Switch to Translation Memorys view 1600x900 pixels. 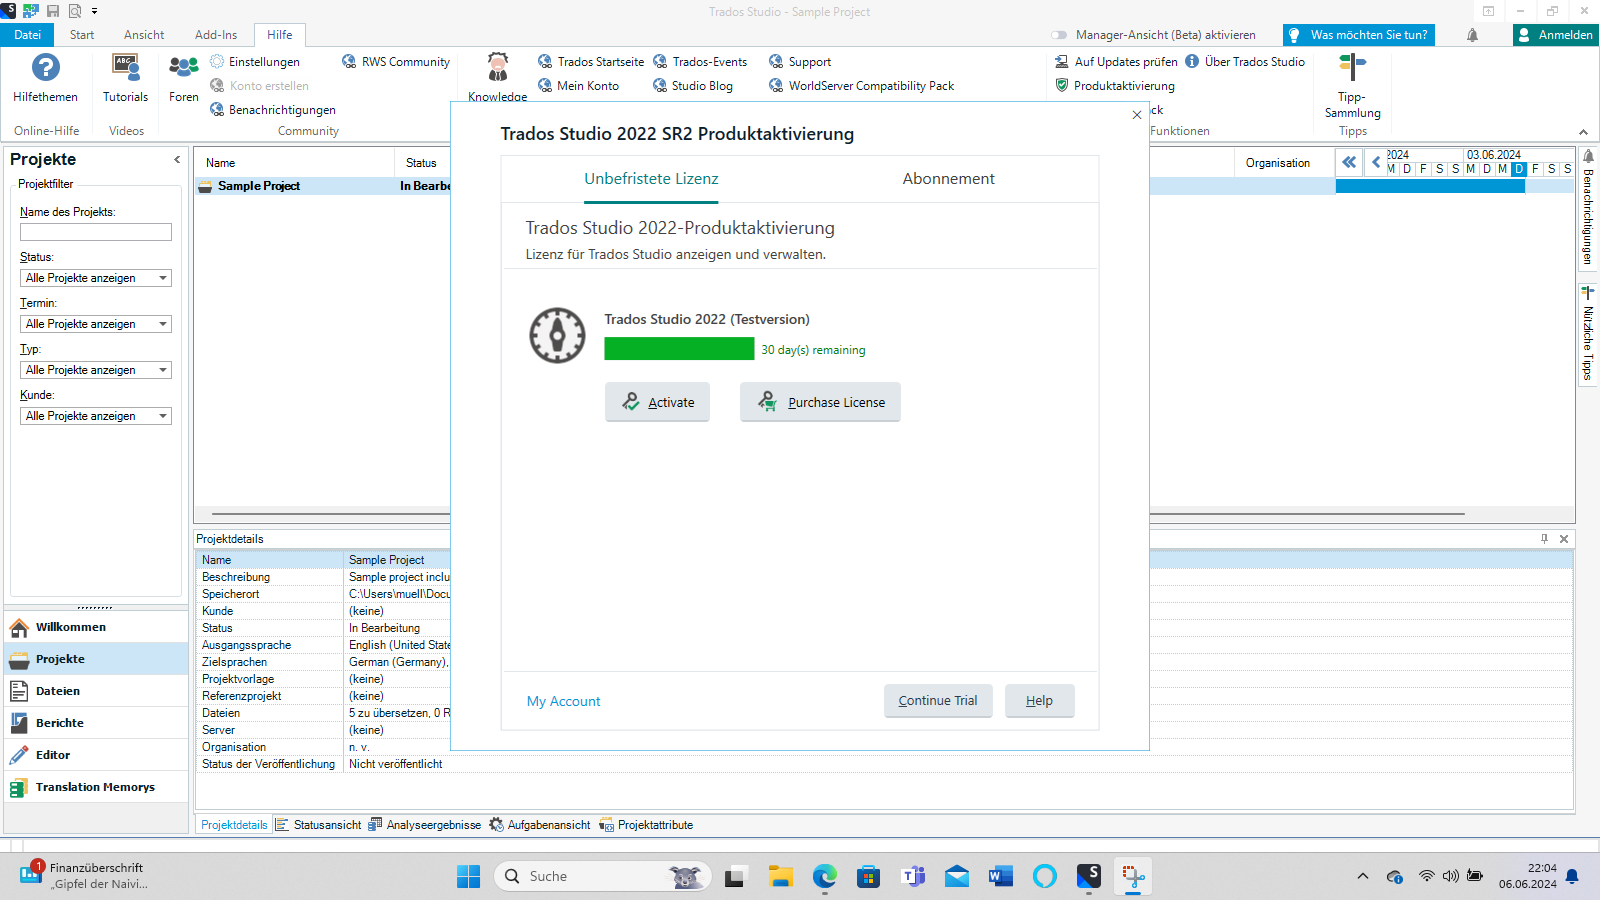[96, 787]
